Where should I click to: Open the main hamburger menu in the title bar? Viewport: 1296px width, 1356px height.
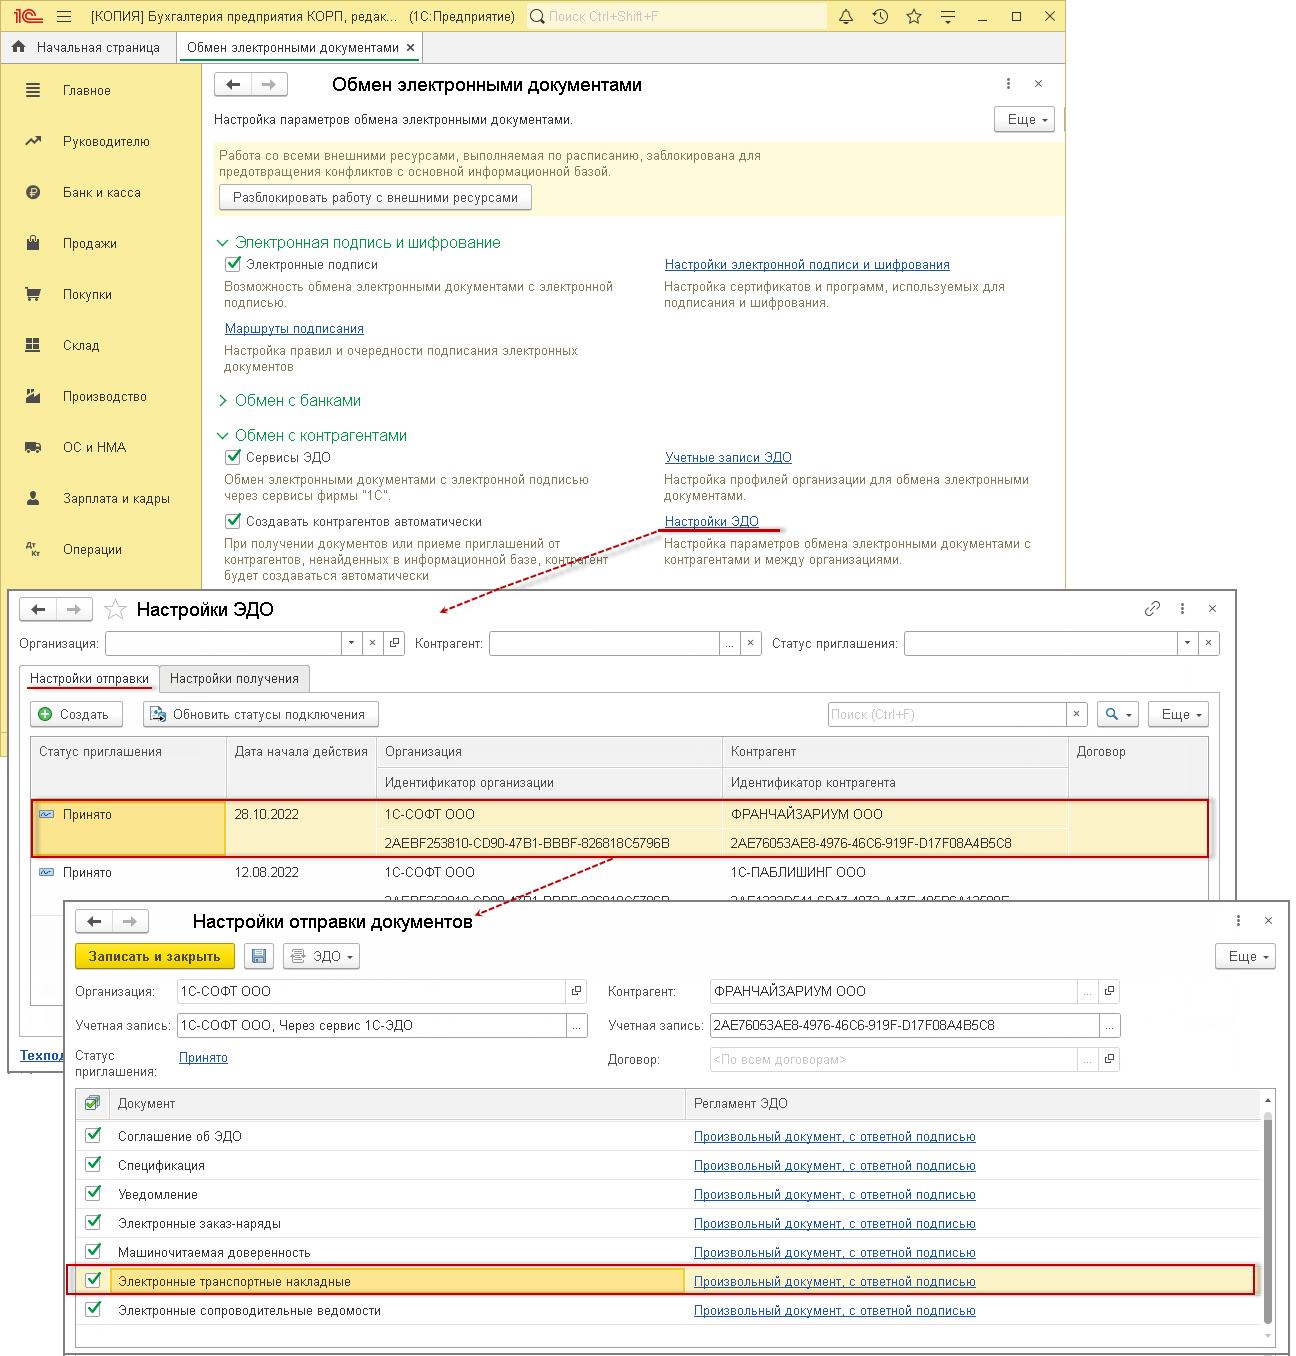point(64,17)
